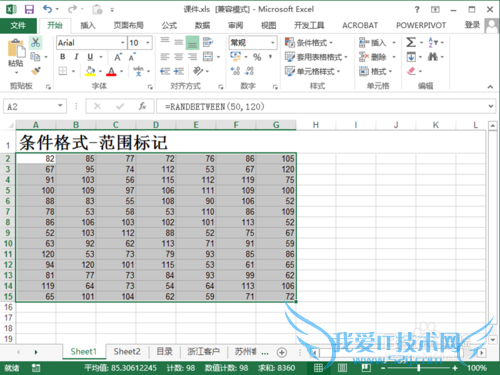Select the Format Painter brush
The height and width of the screenshot is (375, 500).
coord(35,71)
